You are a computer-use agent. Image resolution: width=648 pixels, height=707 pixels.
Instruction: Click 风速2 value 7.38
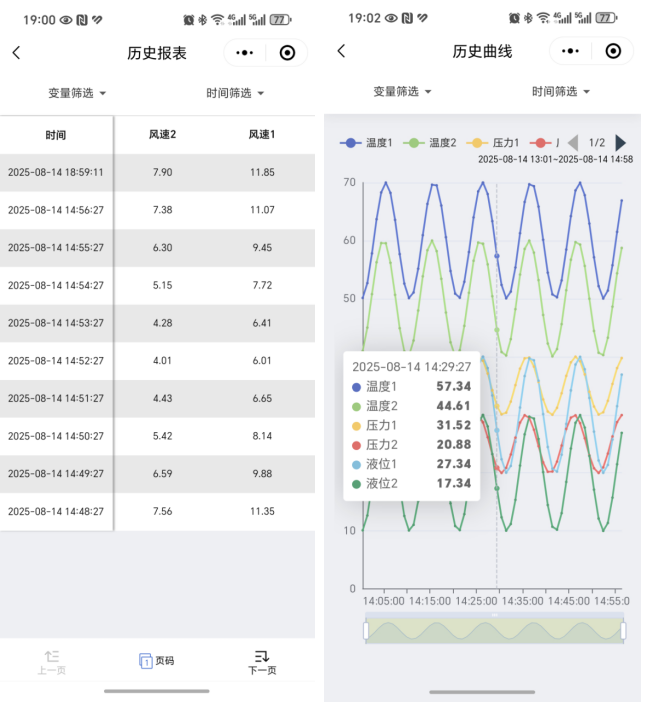point(162,210)
